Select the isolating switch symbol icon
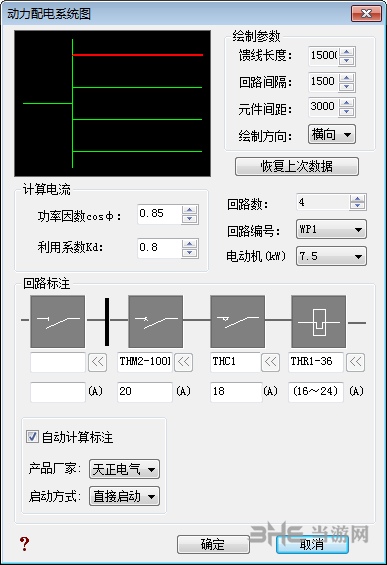387x565 pixels. click(x=58, y=321)
